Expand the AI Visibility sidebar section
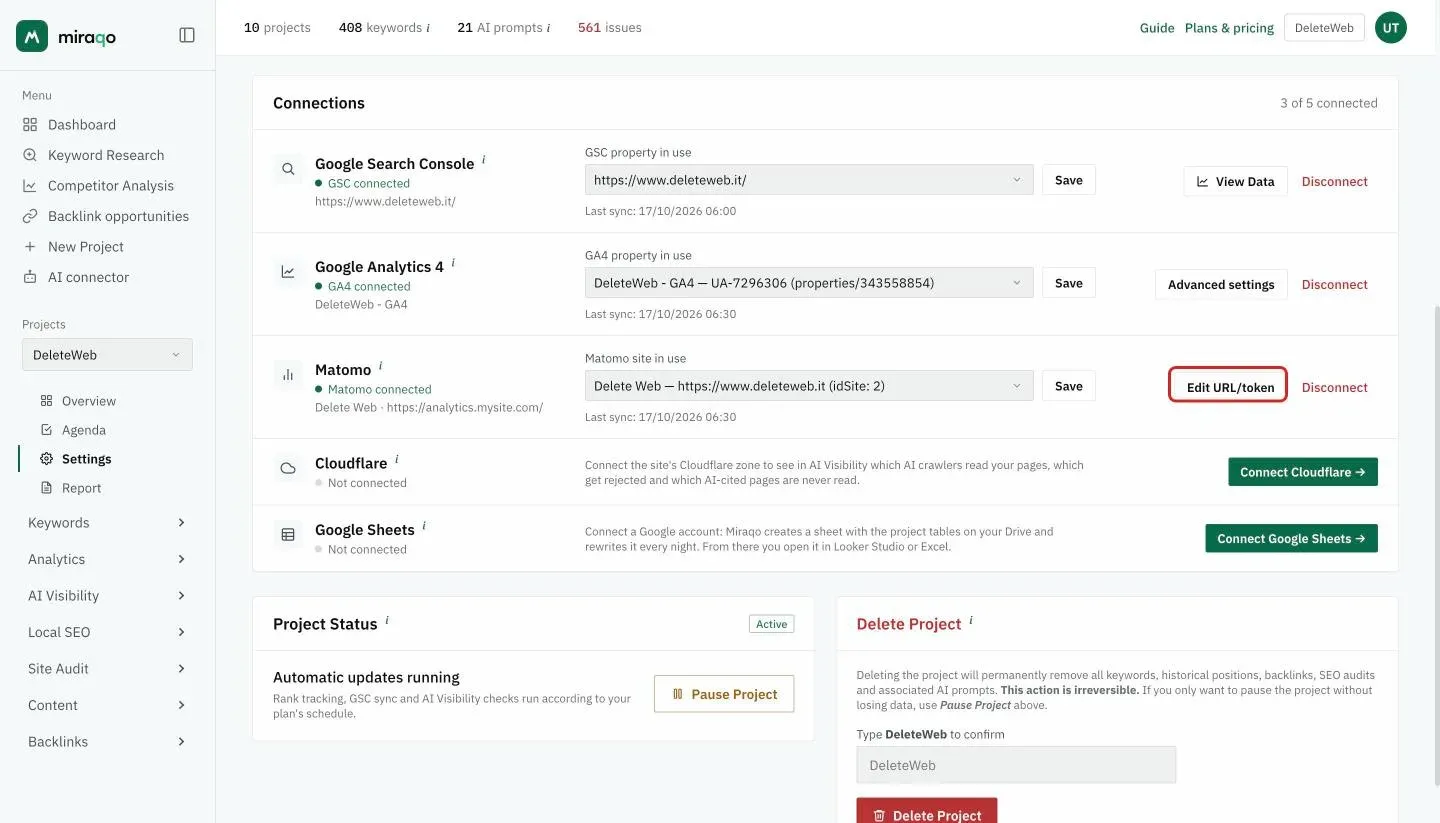The height and width of the screenshot is (823, 1440). click(x=107, y=596)
